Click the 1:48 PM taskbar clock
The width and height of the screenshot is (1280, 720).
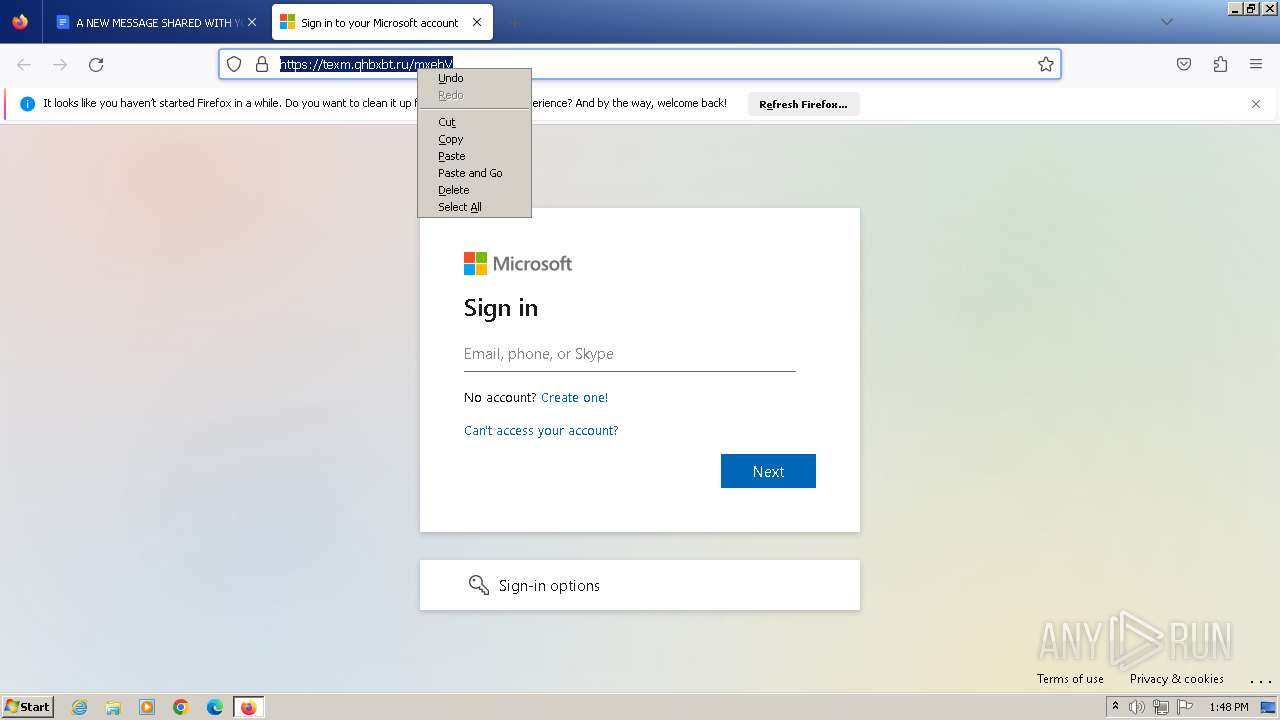(x=1228, y=707)
